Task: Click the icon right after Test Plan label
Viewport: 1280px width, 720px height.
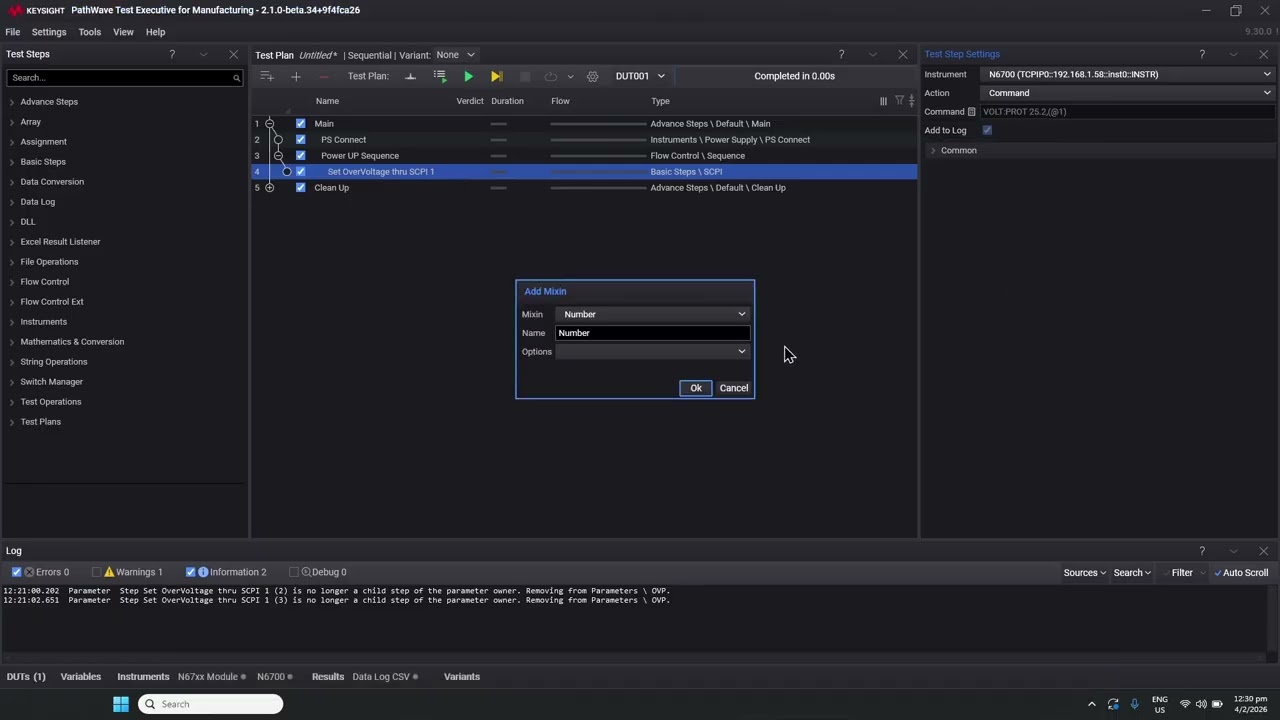Action: (x=410, y=76)
